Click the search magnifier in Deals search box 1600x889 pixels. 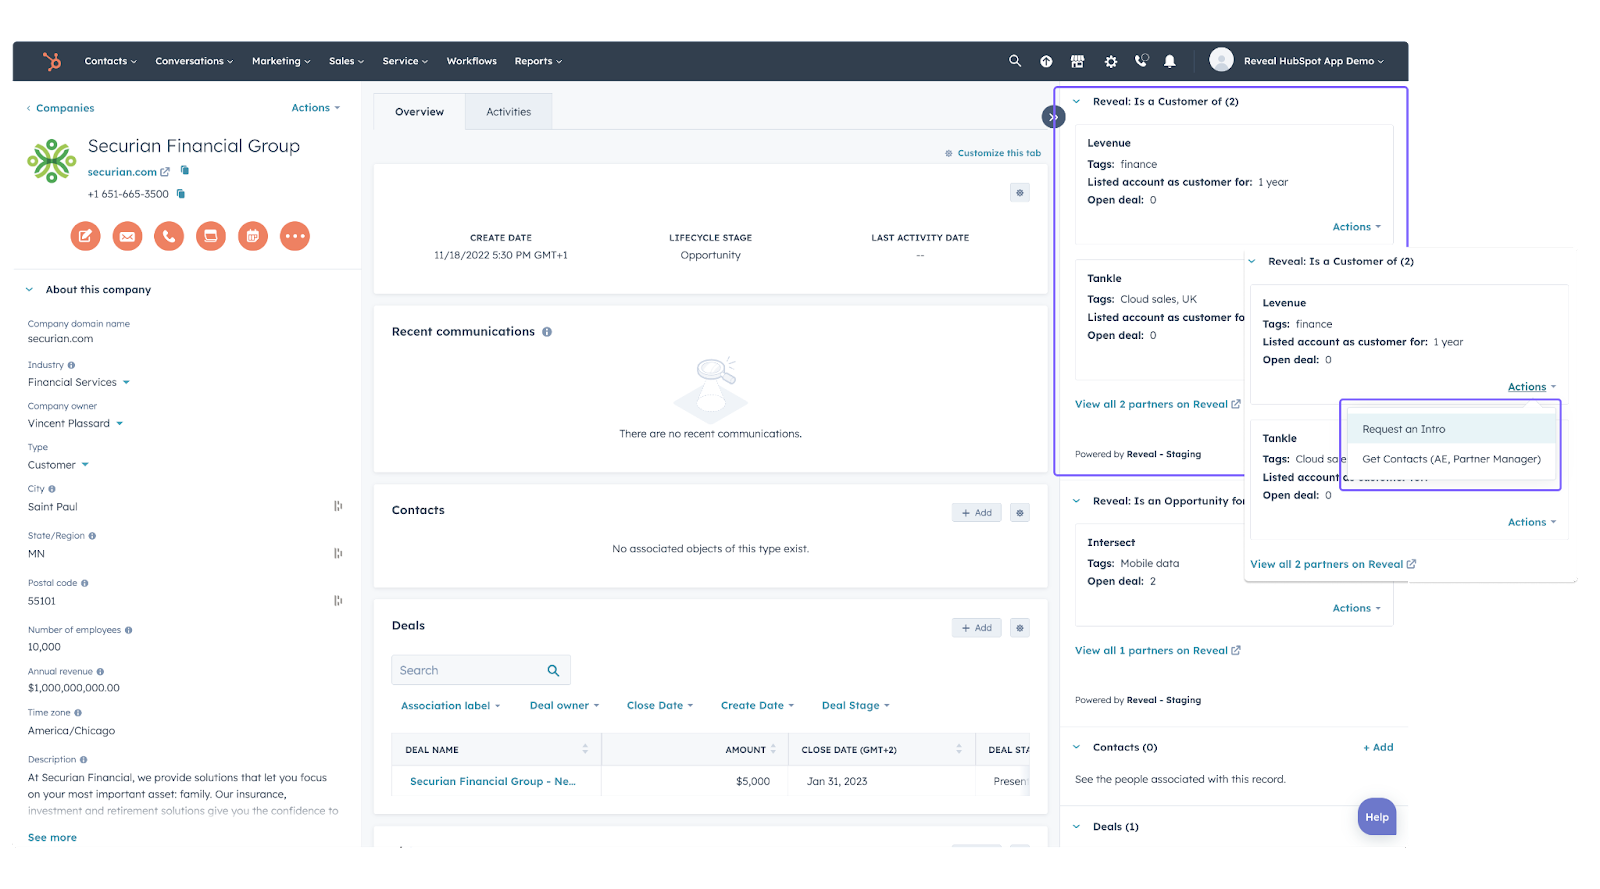point(553,670)
